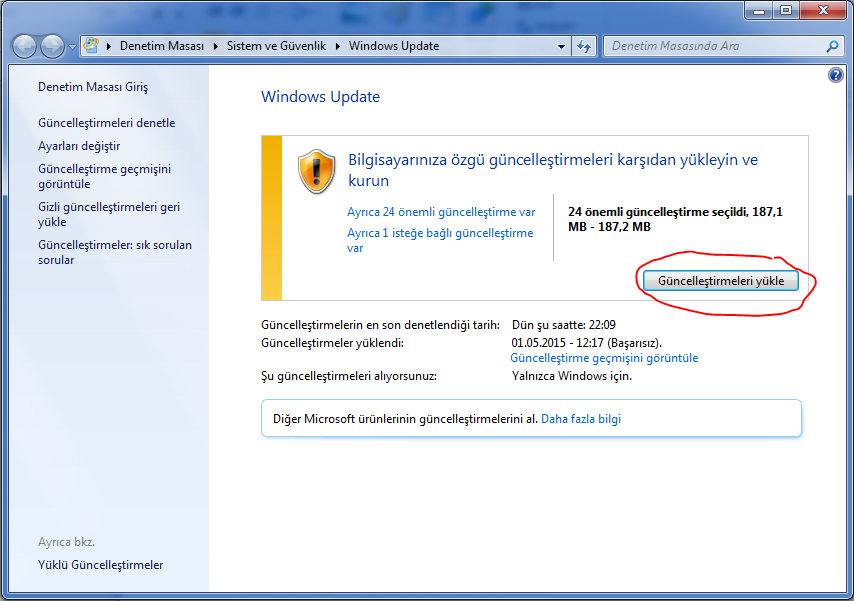This screenshot has height=601, width=854.
Task: Open the recent pages dropdown beside Forward
Action: pyautogui.click(x=72, y=47)
